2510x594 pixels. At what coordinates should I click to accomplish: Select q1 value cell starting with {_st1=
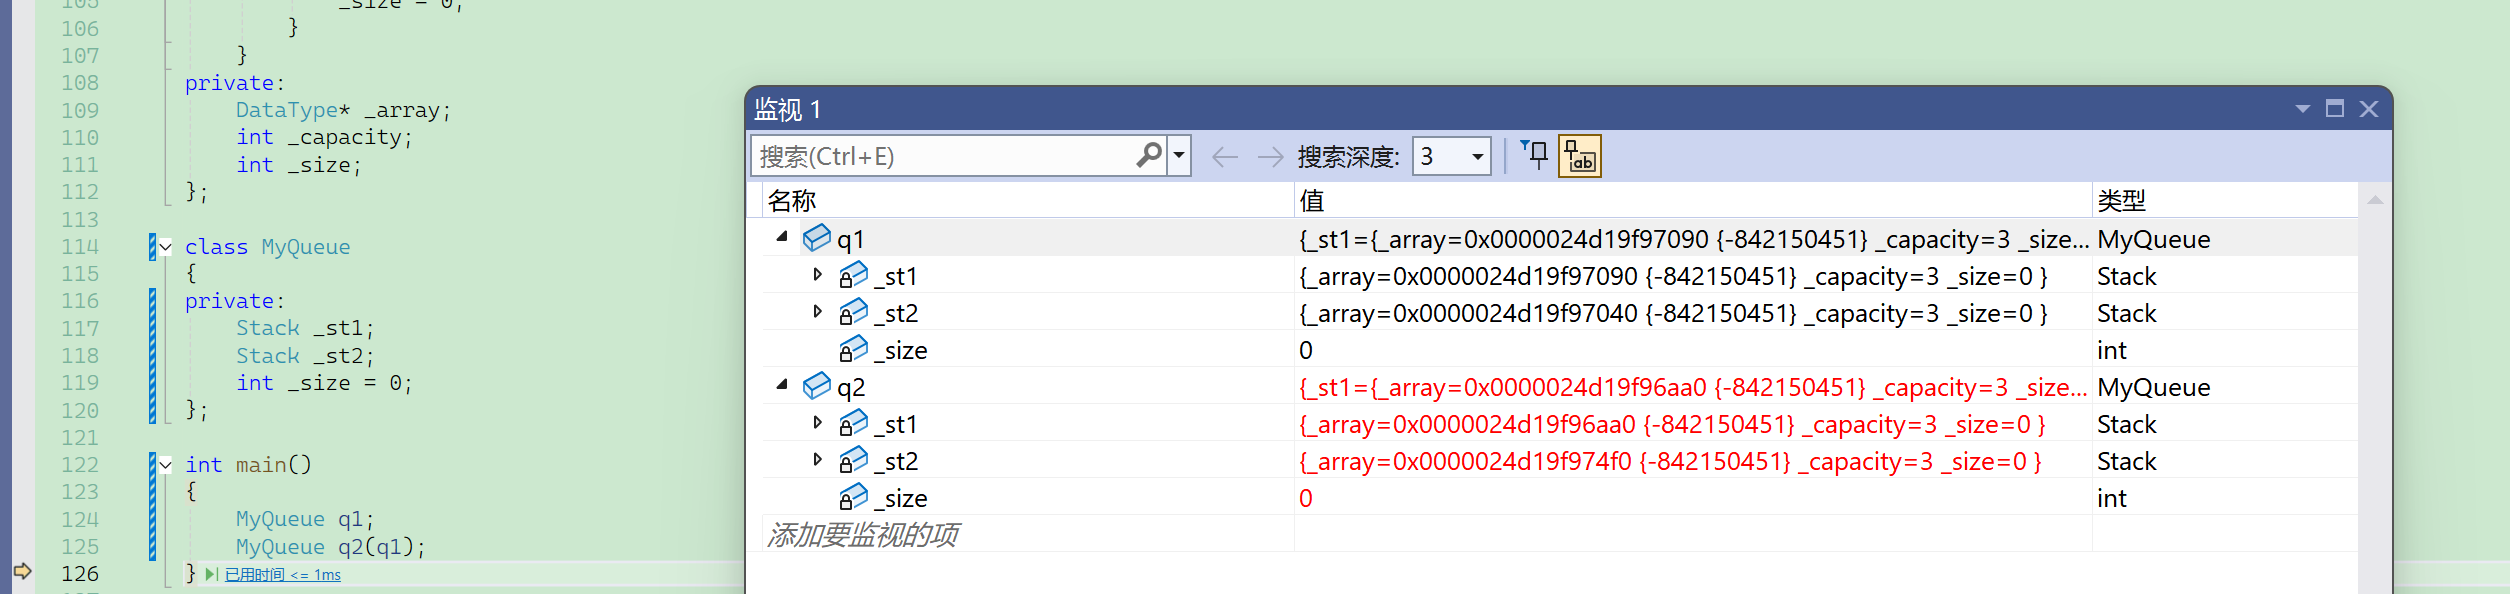[1693, 239]
